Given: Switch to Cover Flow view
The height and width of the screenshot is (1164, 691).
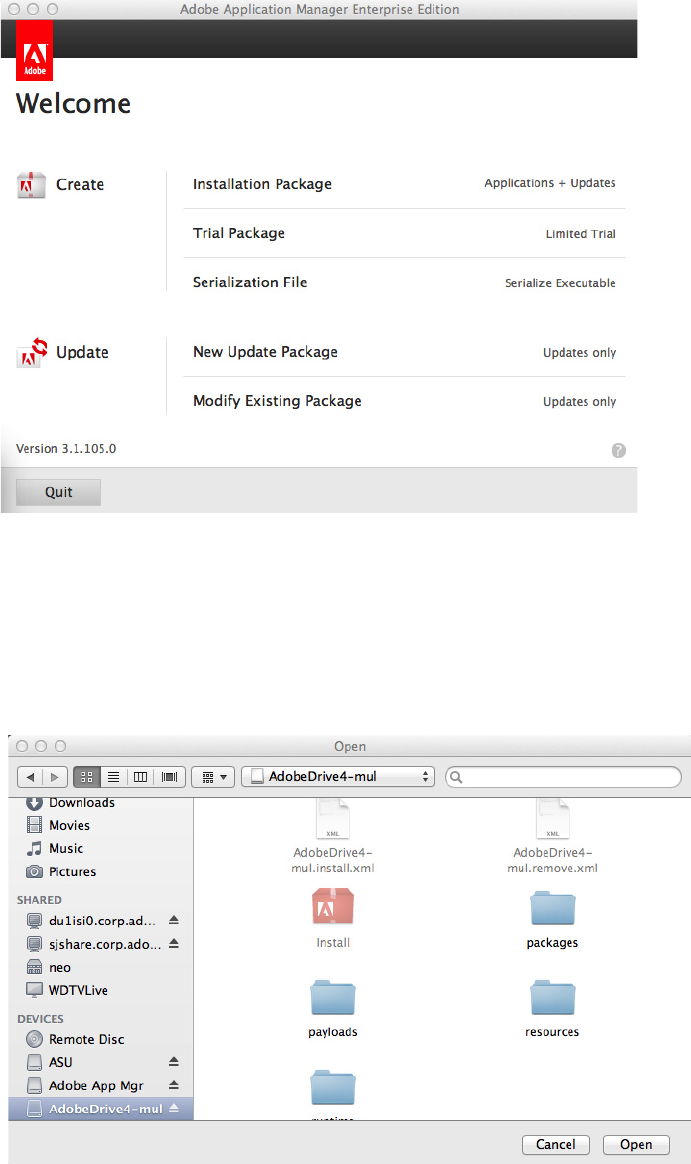Looking at the screenshot, I should (x=169, y=777).
